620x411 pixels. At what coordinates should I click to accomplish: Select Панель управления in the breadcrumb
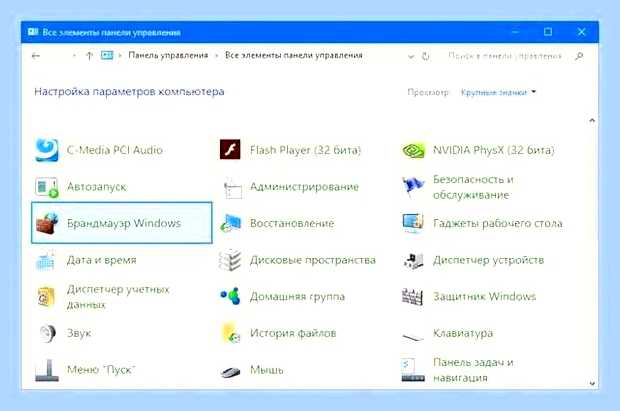pyautogui.click(x=168, y=55)
